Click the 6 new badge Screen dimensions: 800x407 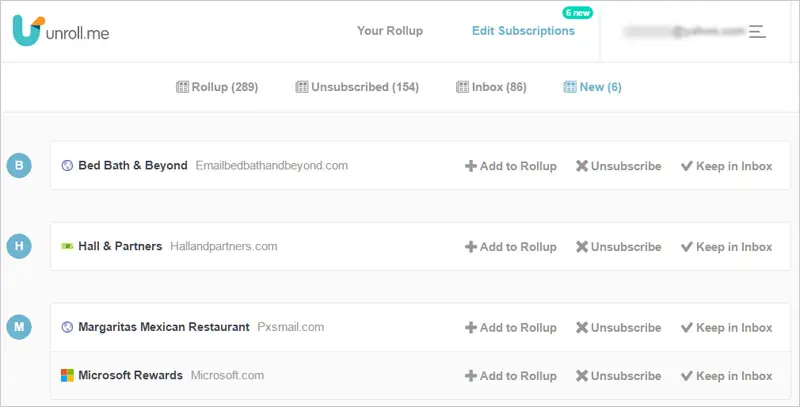pos(578,13)
